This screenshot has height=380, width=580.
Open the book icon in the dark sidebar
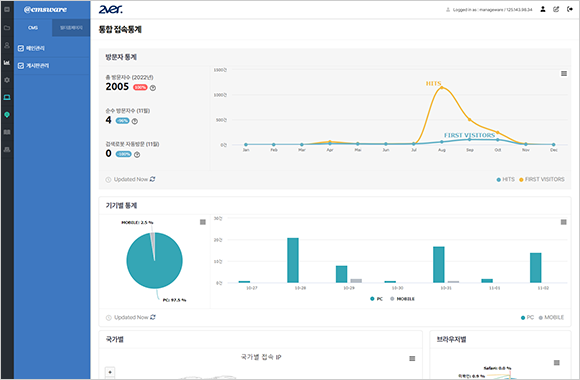[x=7, y=132]
